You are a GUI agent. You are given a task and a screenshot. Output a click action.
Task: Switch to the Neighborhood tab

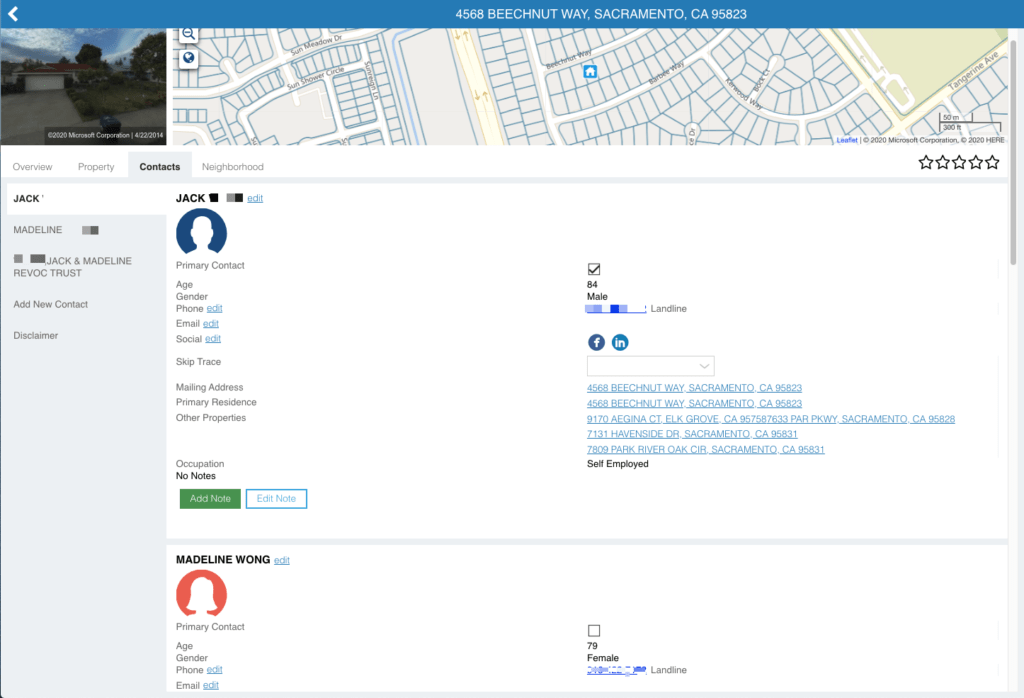click(x=232, y=166)
